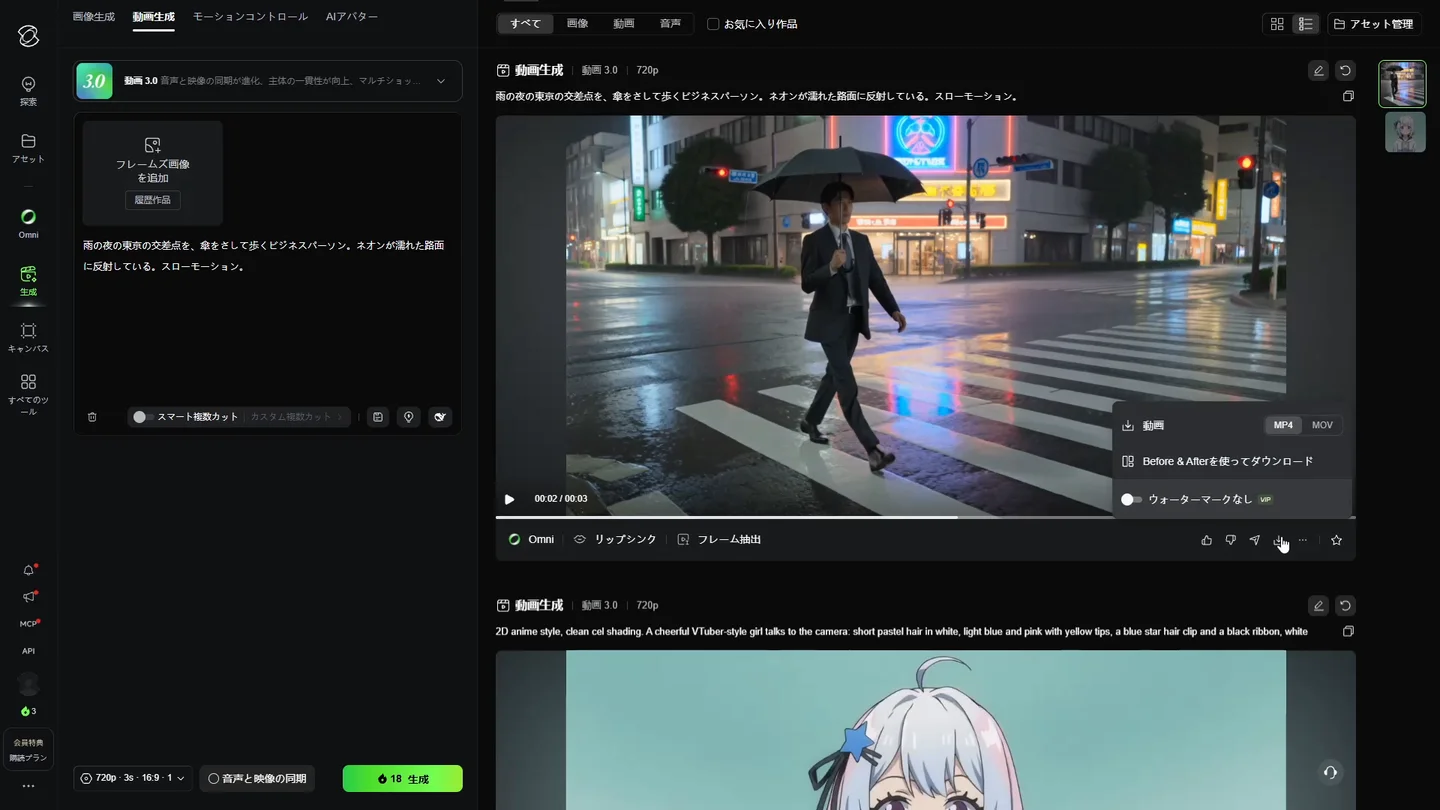The image size is (1440, 810).
Task: Open the MCP sidebar entry
Action: (28, 624)
